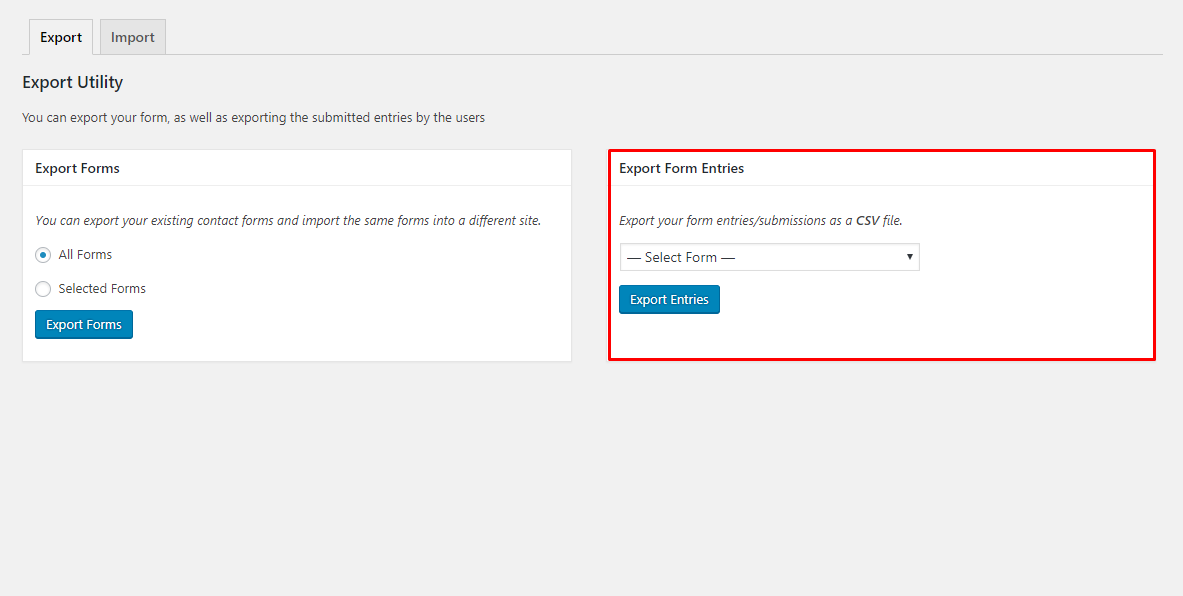Deselect the "All Forms" radio by choosing Selected Forms
The height and width of the screenshot is (596, 1183).
(x=43, y=288)
